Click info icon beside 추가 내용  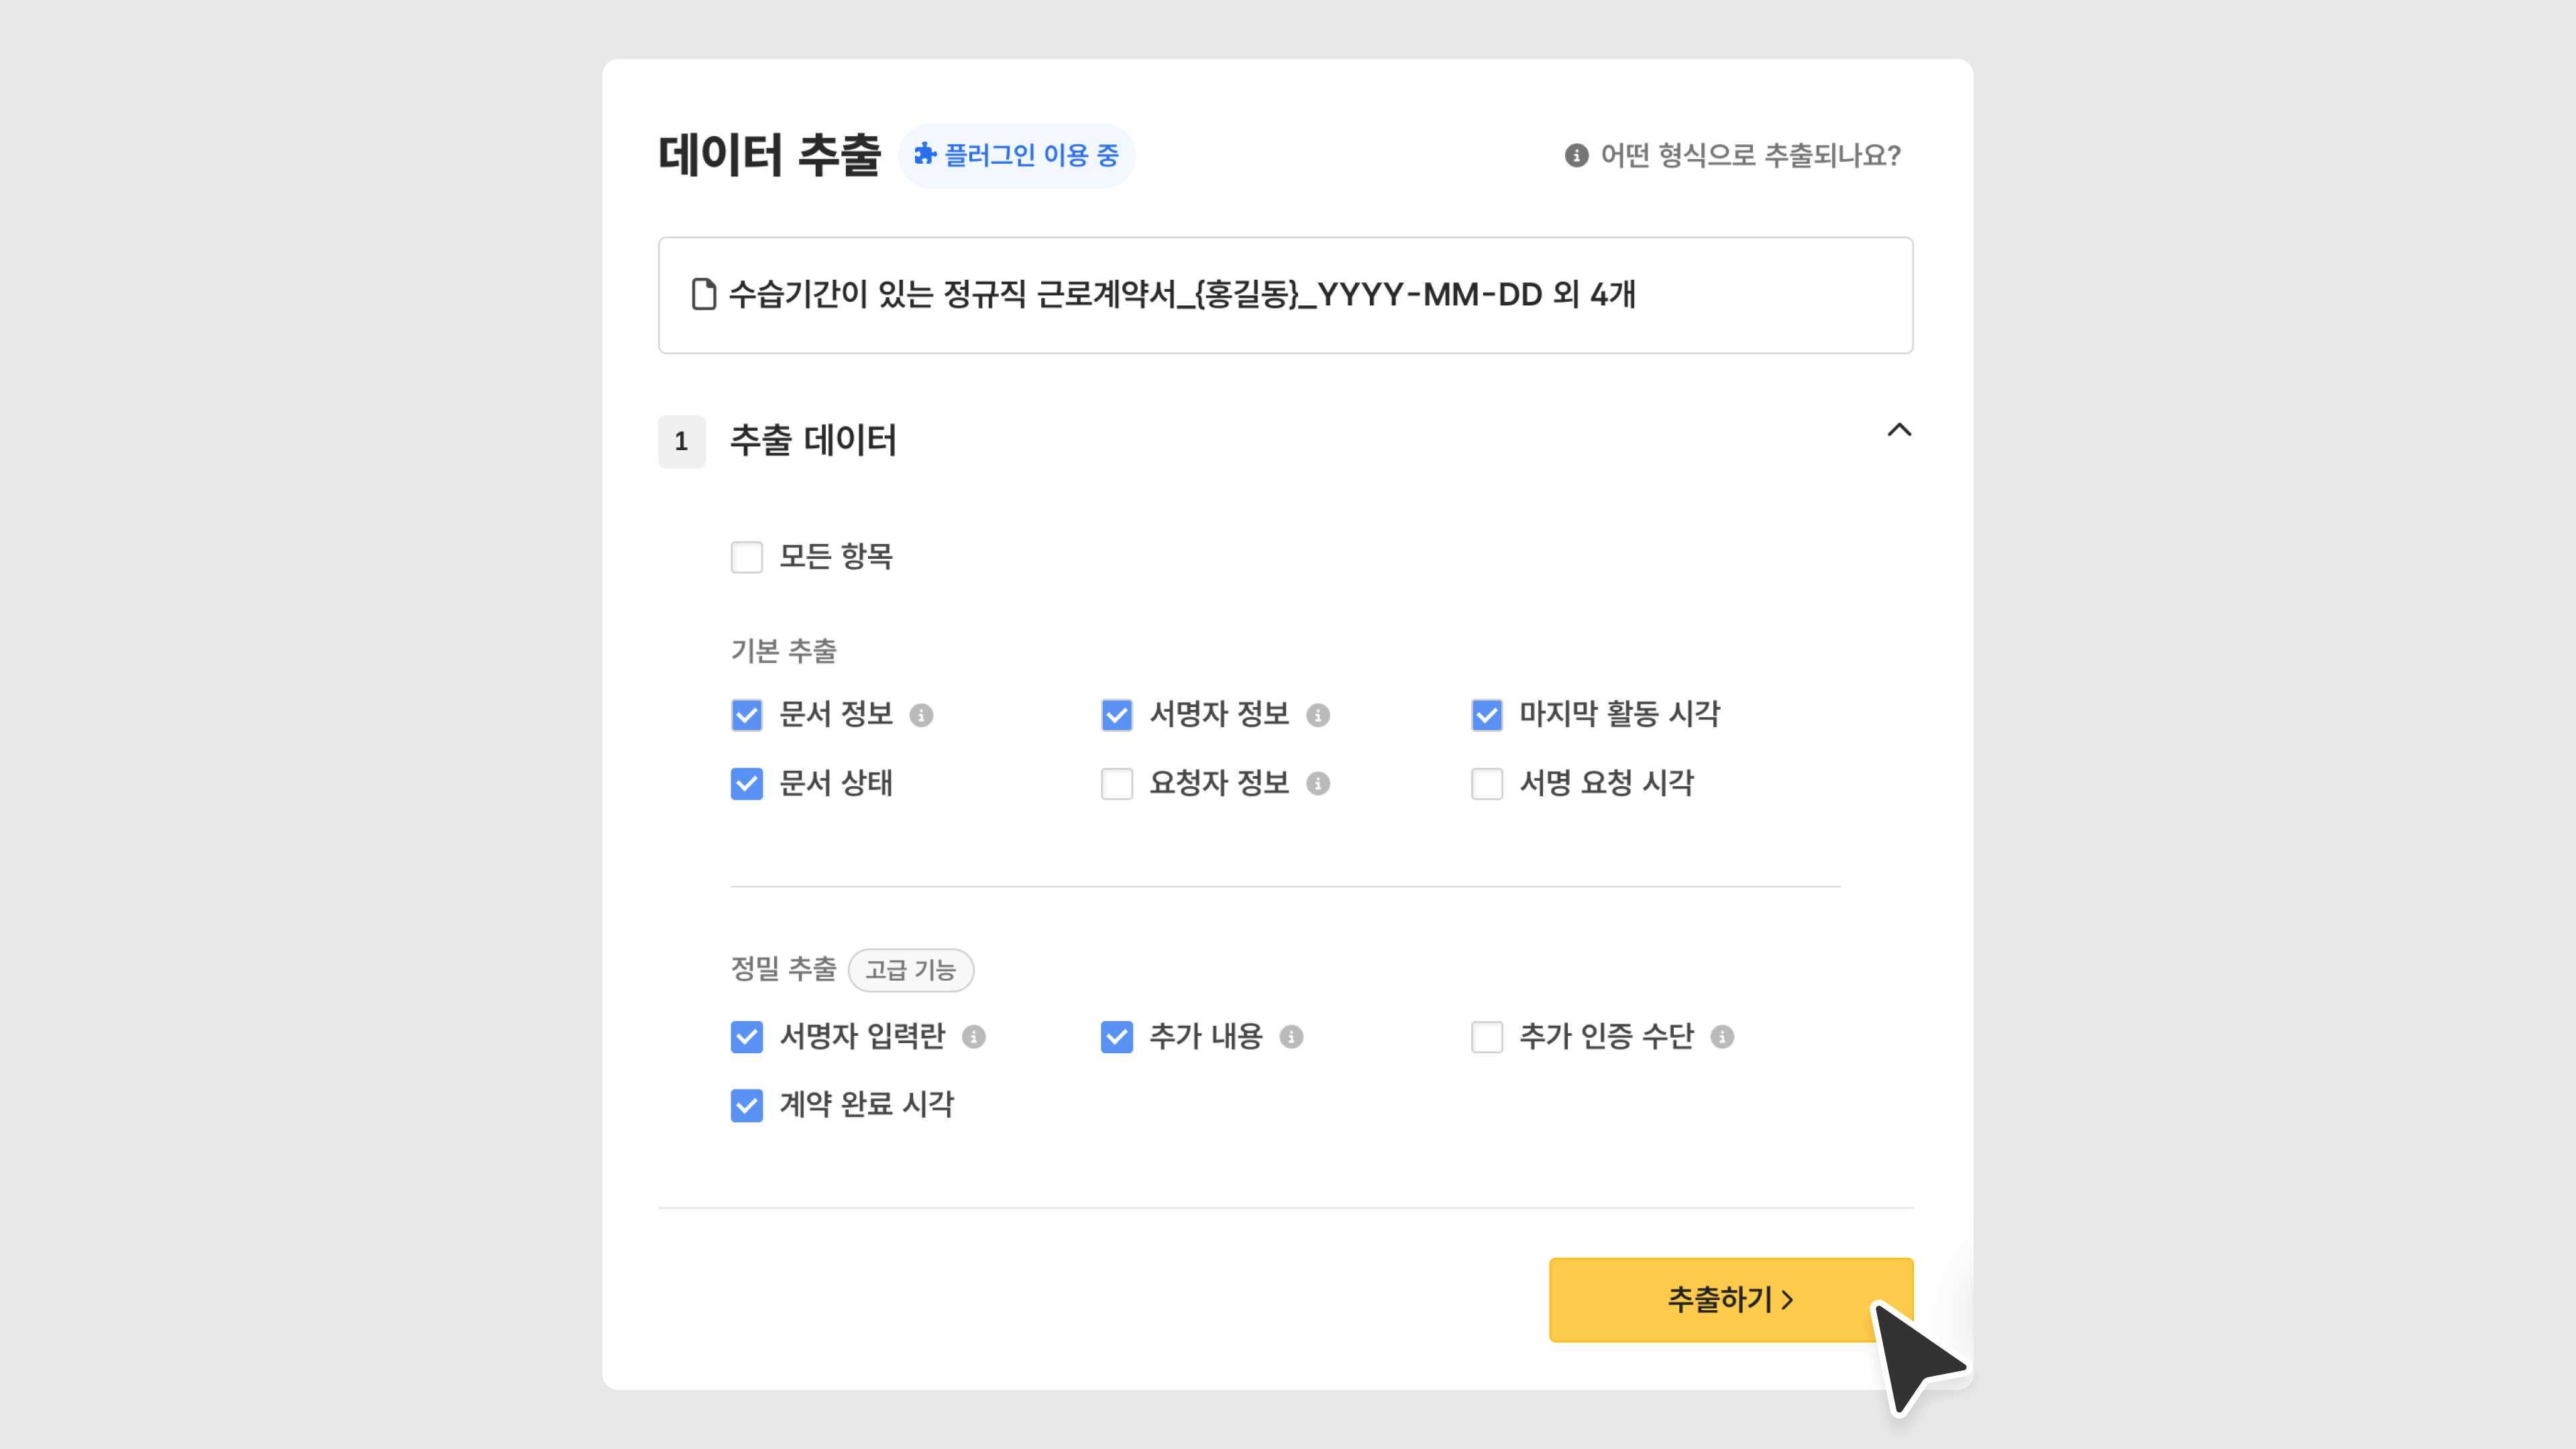(1291, 1037)
